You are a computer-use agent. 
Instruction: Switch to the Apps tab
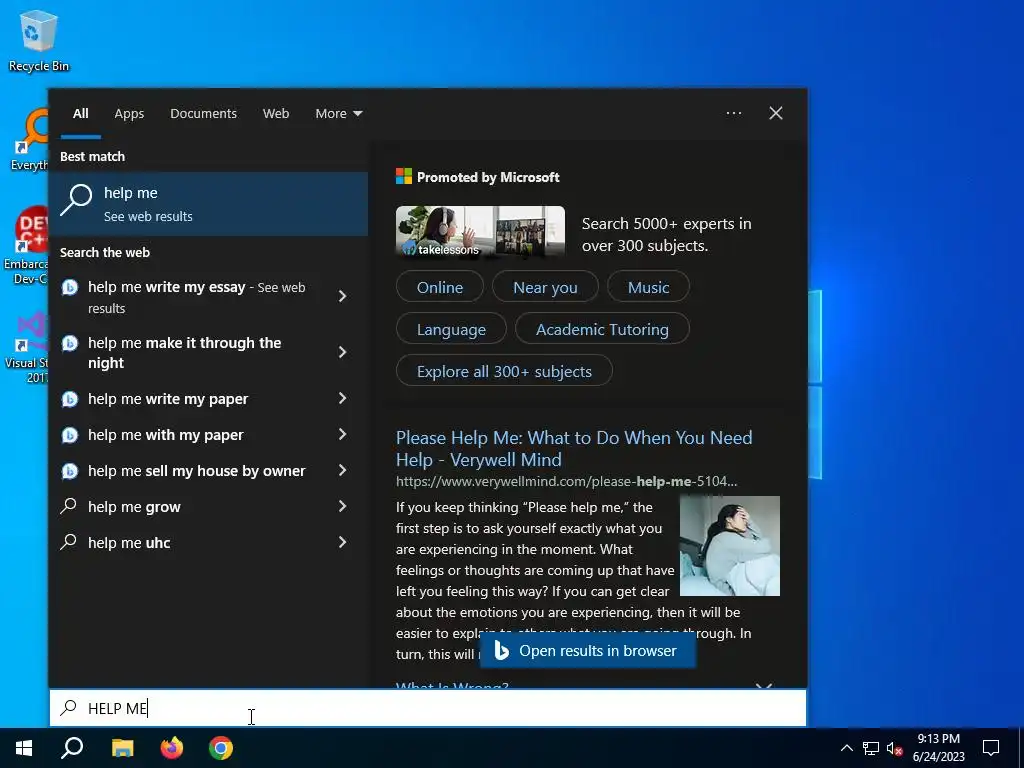pos(129,114)
